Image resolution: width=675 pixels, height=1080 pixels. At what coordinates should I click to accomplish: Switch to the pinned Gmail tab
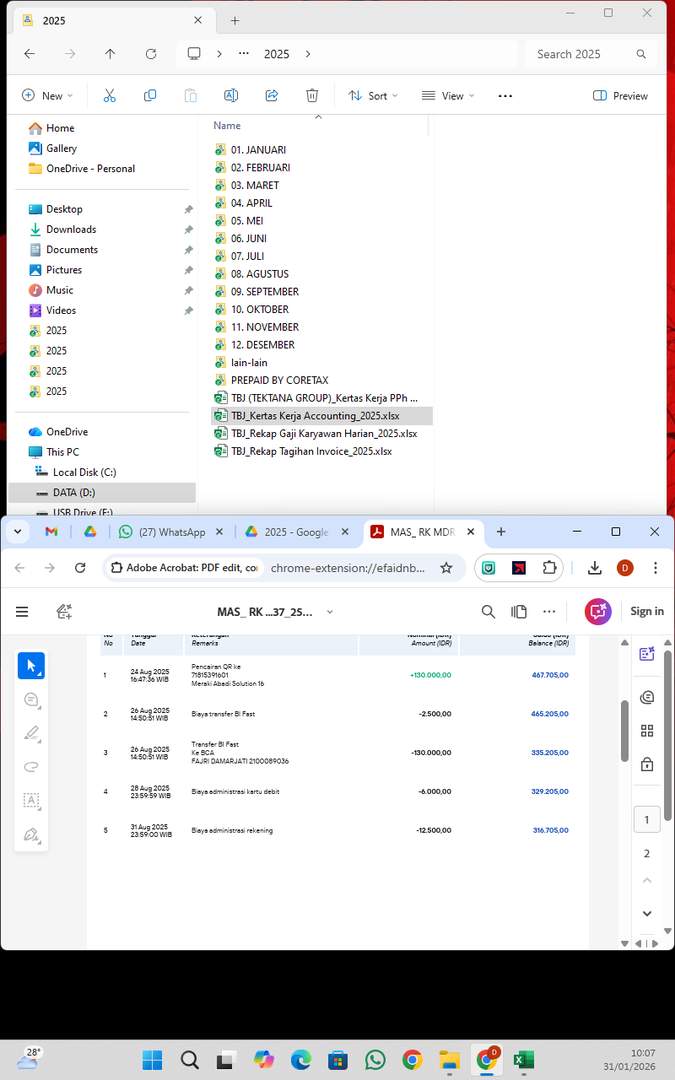point(51,532)
